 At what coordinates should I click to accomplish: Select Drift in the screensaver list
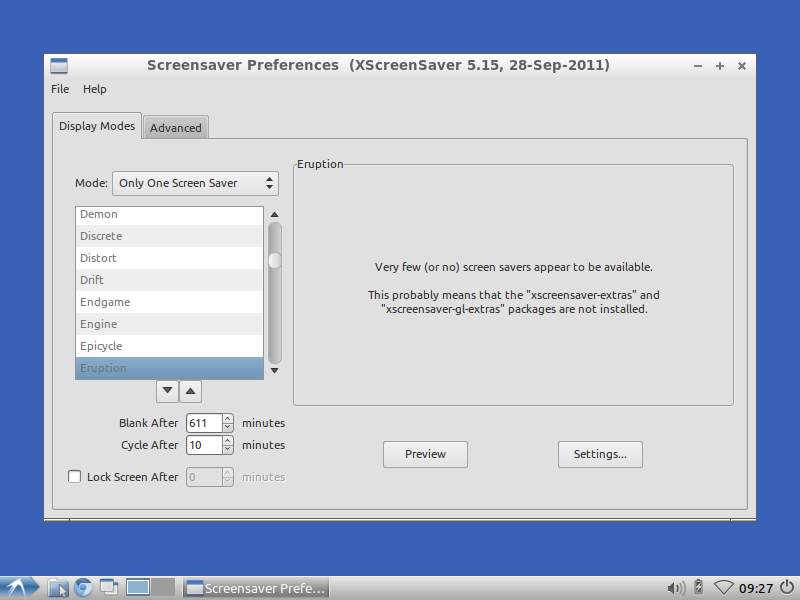[x=169, y=280]
